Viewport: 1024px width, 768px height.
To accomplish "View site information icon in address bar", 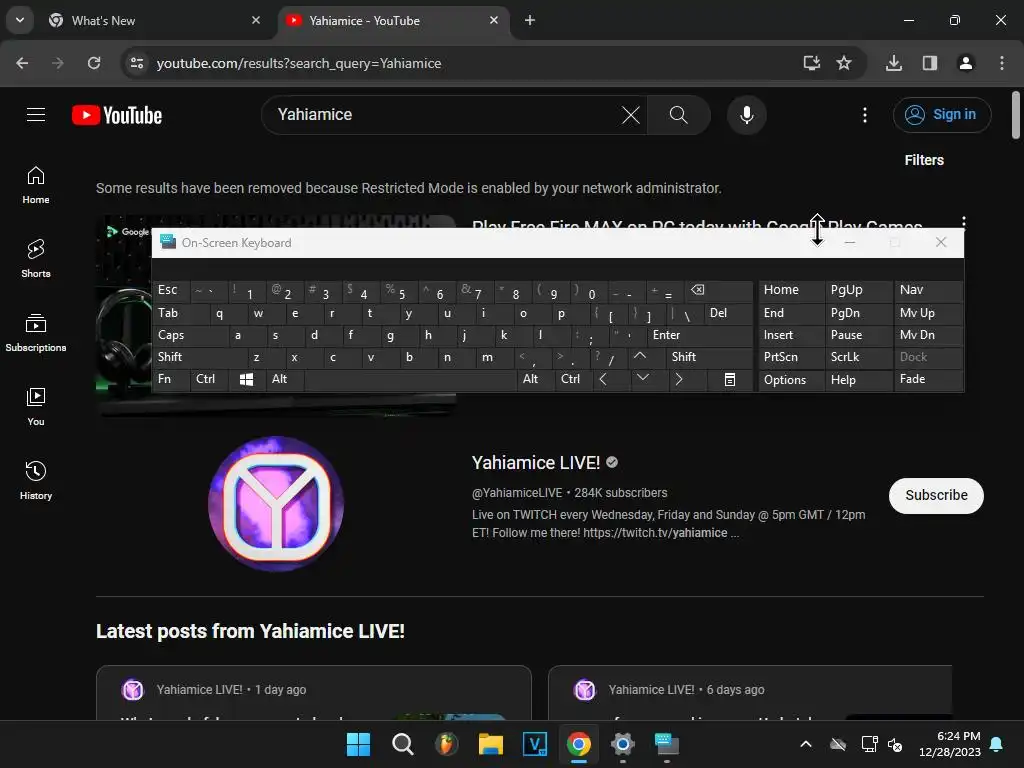I will click(137, 63).
